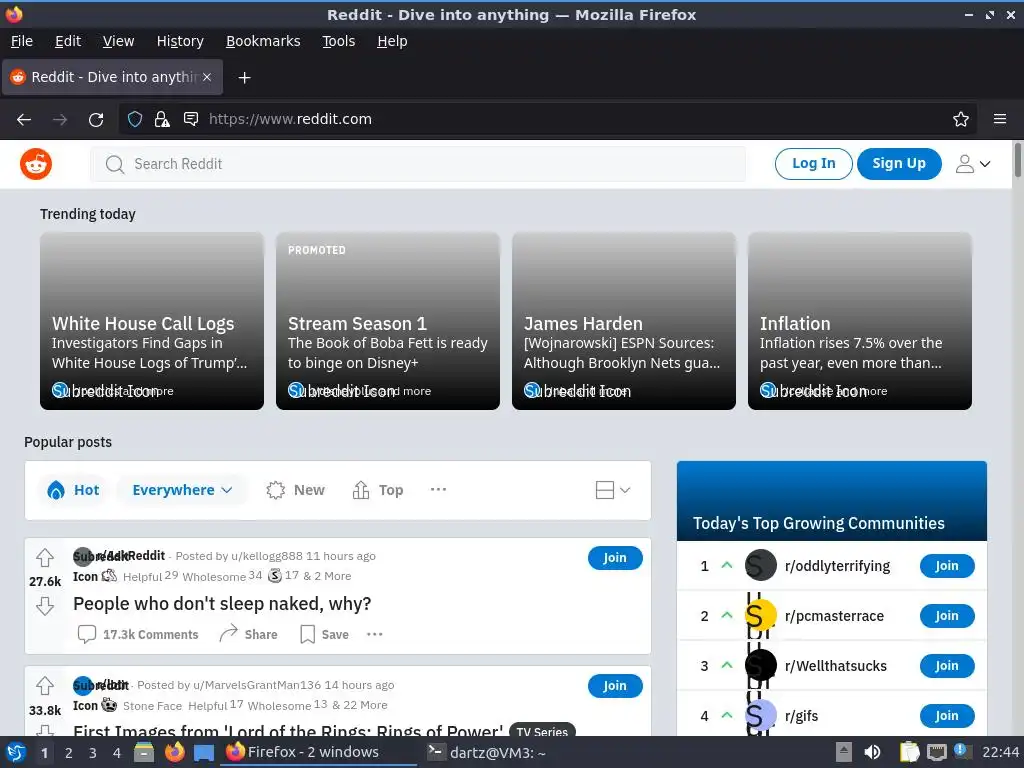Bookmark this page with the star icon
This screenshot has height=768, width=1024.
[961, 119]
